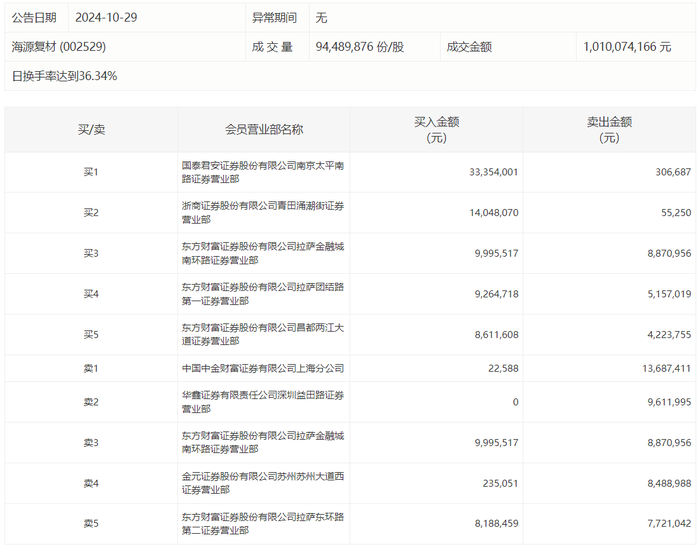The height and width of the screenshot is (549, 700).
Task: Select 东方财富证券 昌都两江大道 branch name
Action: (x=262, y=335)
